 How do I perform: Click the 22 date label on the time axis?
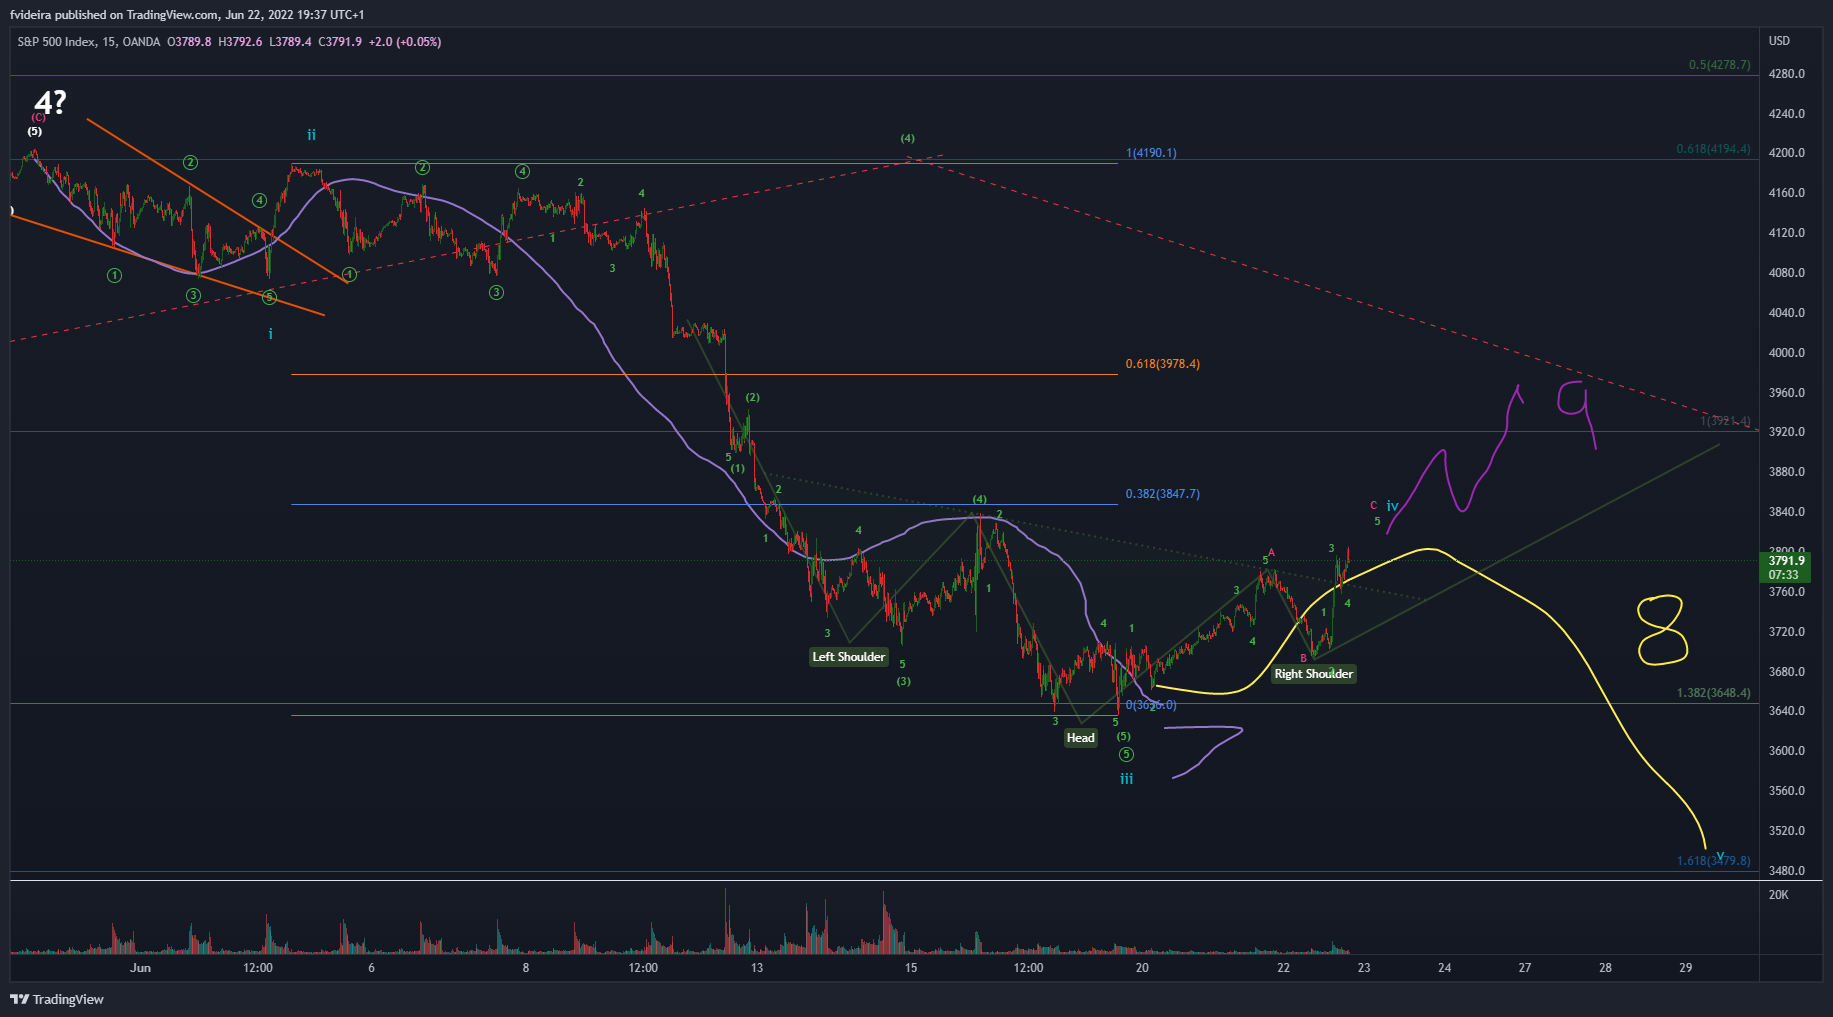(1283, 968)
